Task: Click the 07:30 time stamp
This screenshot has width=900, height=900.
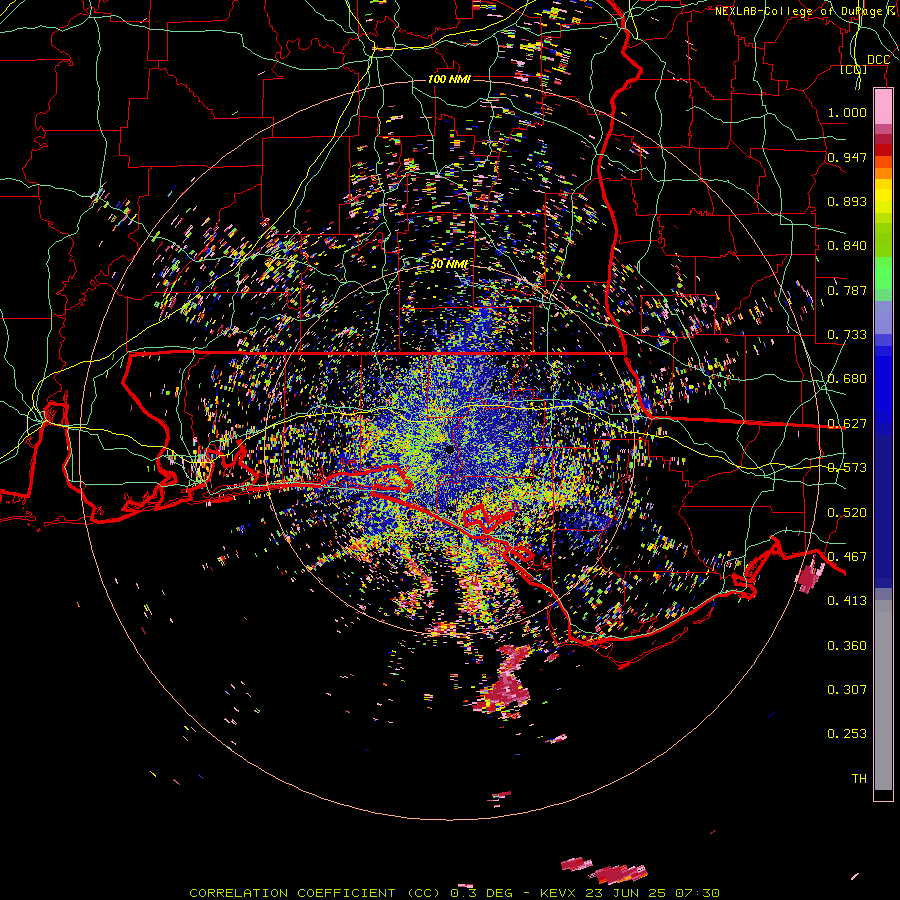Action: point(697,893)
